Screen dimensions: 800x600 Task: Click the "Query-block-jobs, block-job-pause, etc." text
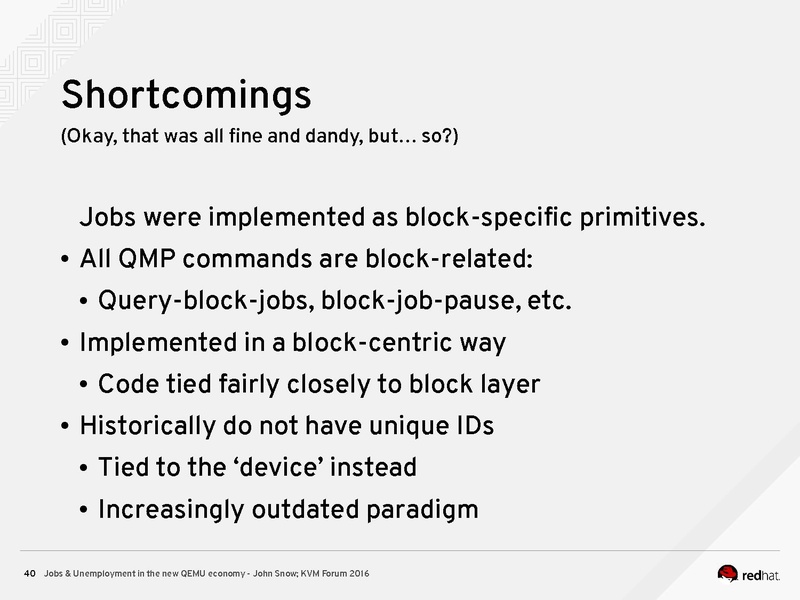[x=335, y=301]
